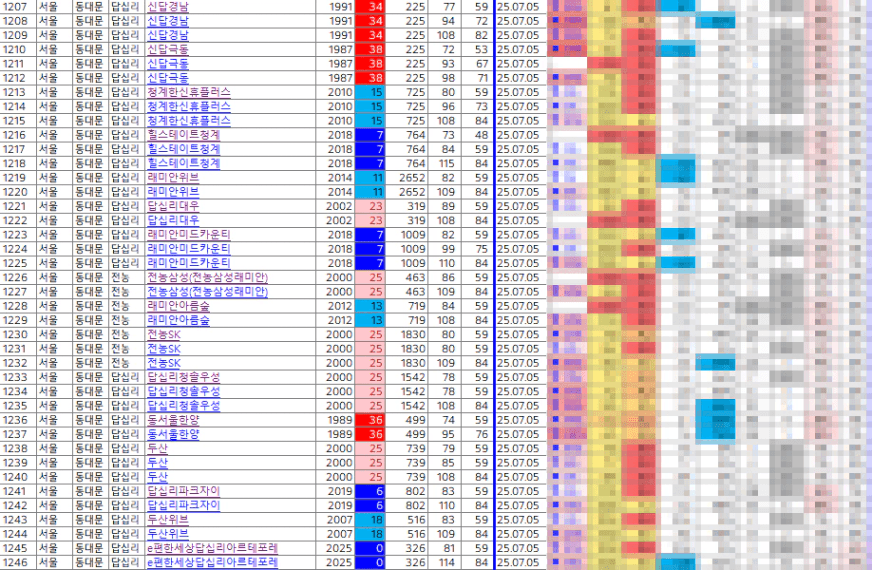Follow the 신답극동 link in row 1212
Viewport: 872px width, 570px height.
pyautogui.click(x=167, y=78)
